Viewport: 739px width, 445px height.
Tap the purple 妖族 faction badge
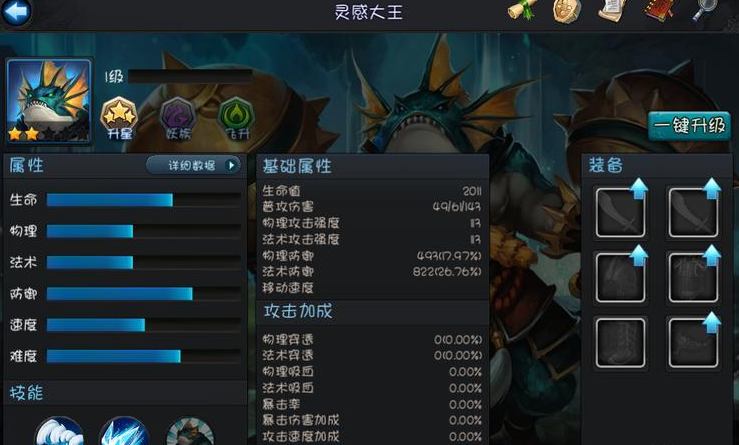178,118
